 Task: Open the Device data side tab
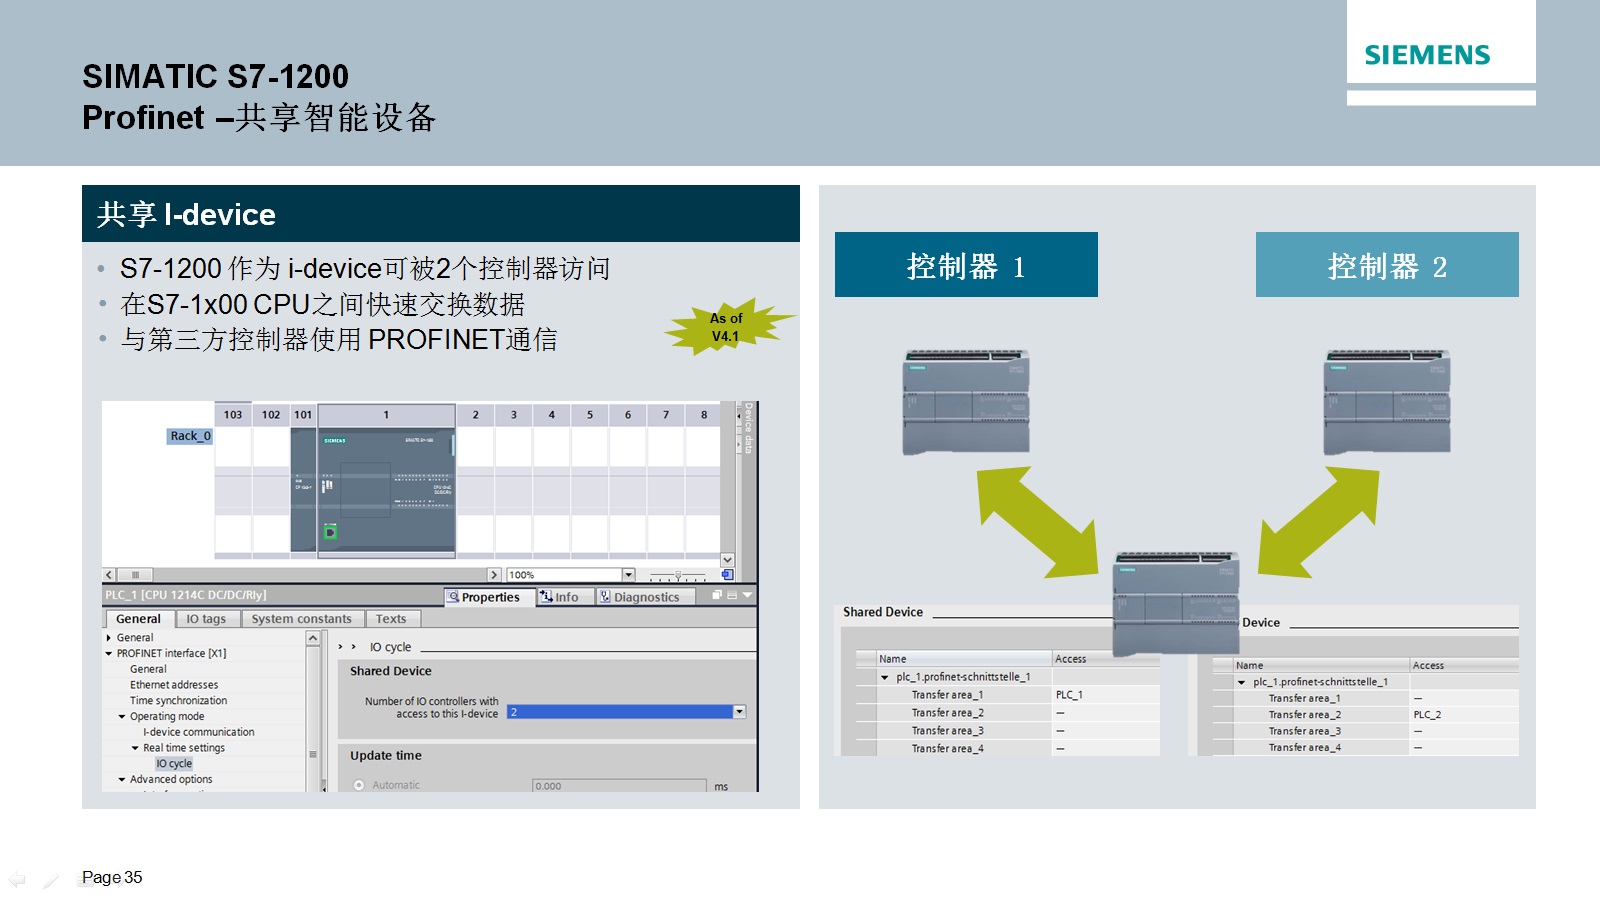click(748, 429)
